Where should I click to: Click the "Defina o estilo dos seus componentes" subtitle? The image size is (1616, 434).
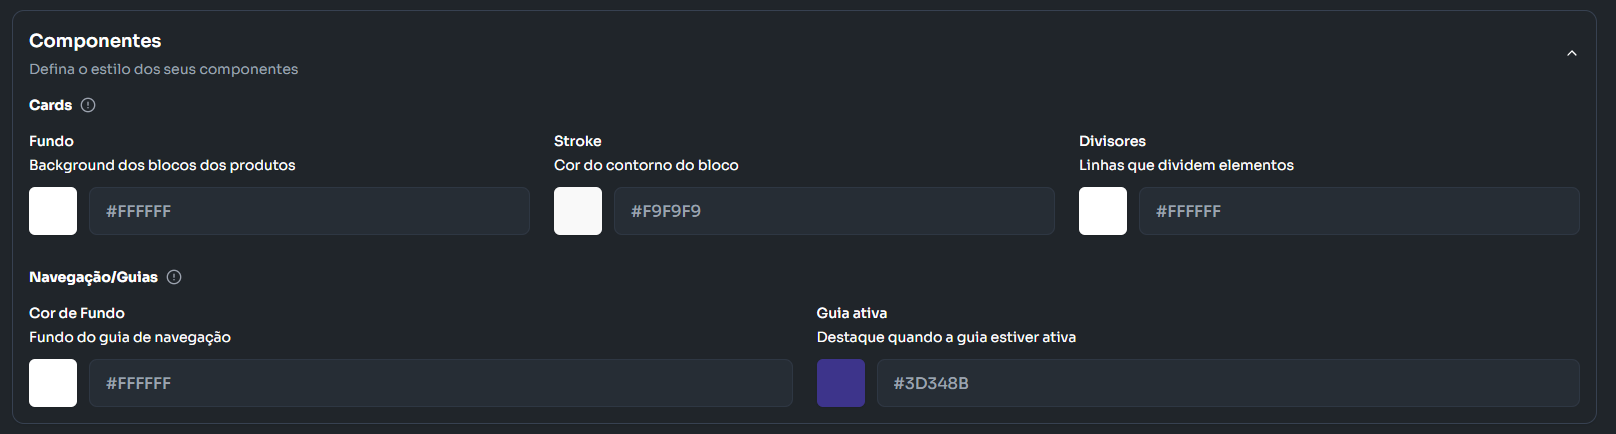(163, 69)
